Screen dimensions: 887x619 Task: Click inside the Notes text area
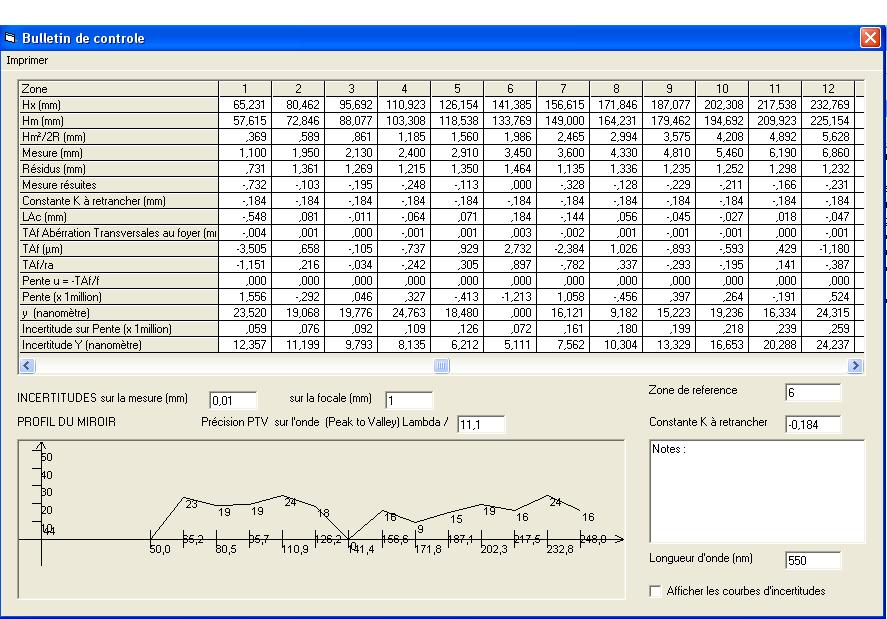click(757, 492)
